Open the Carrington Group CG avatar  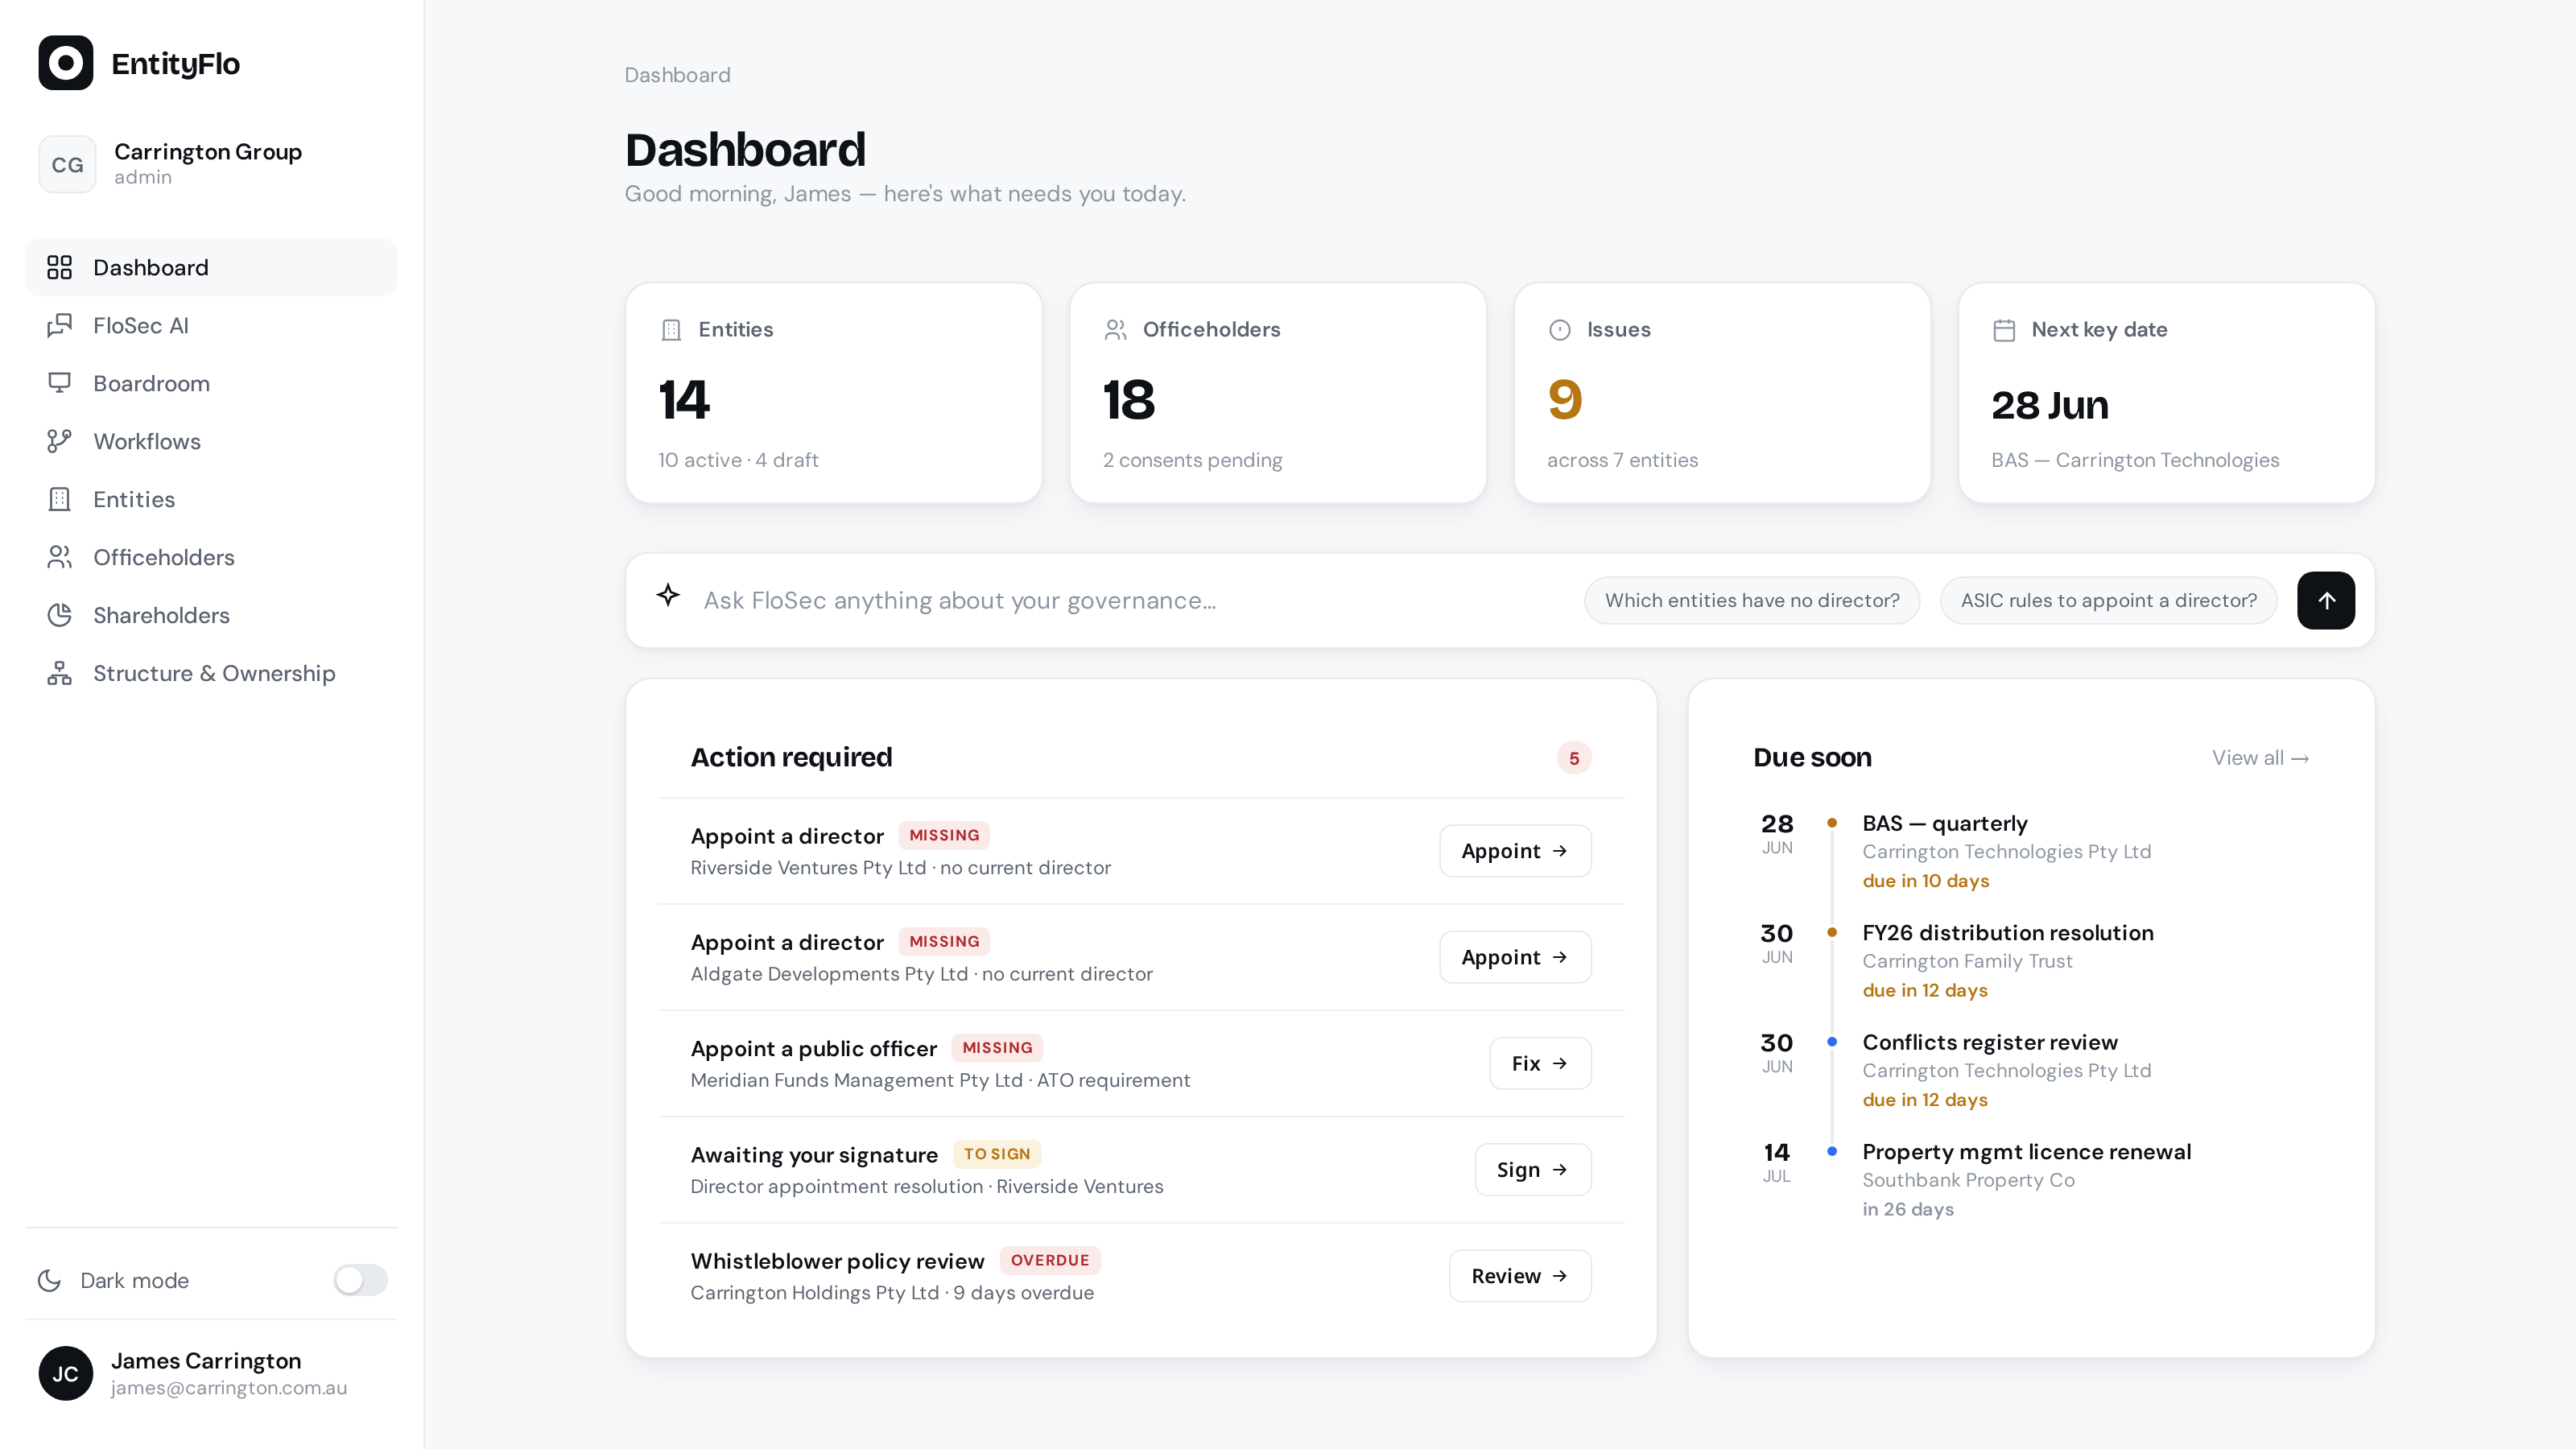point(67,164)
